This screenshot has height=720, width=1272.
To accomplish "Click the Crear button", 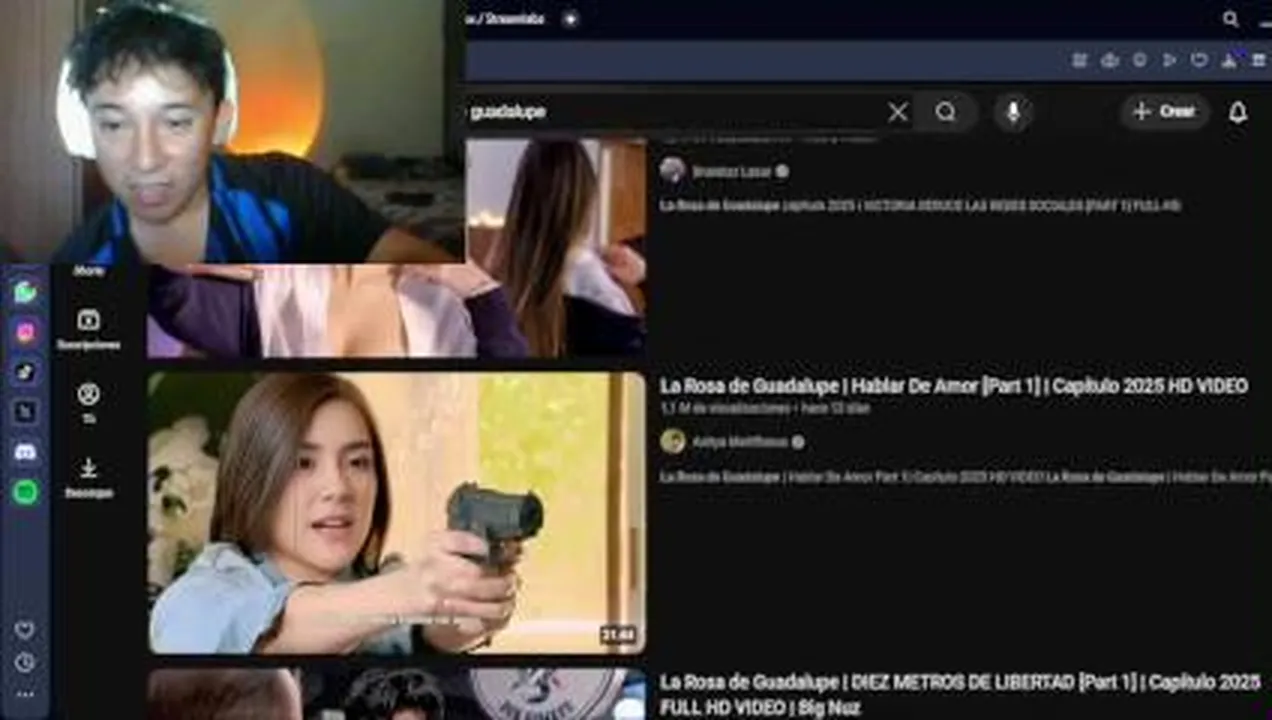I will coord(1164,112).
